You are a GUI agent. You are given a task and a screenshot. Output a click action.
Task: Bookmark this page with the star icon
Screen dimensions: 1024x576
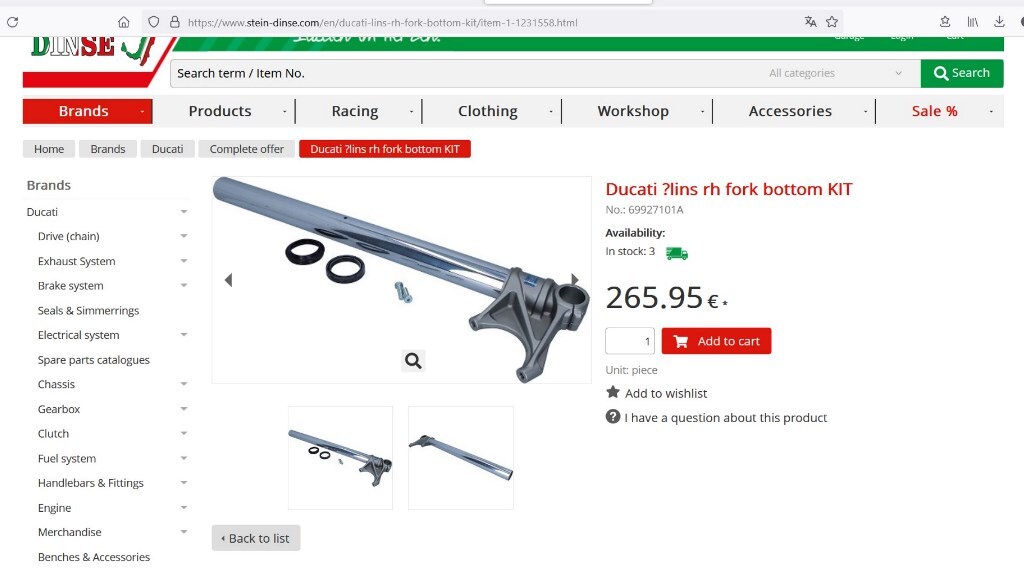pos(831,22)
